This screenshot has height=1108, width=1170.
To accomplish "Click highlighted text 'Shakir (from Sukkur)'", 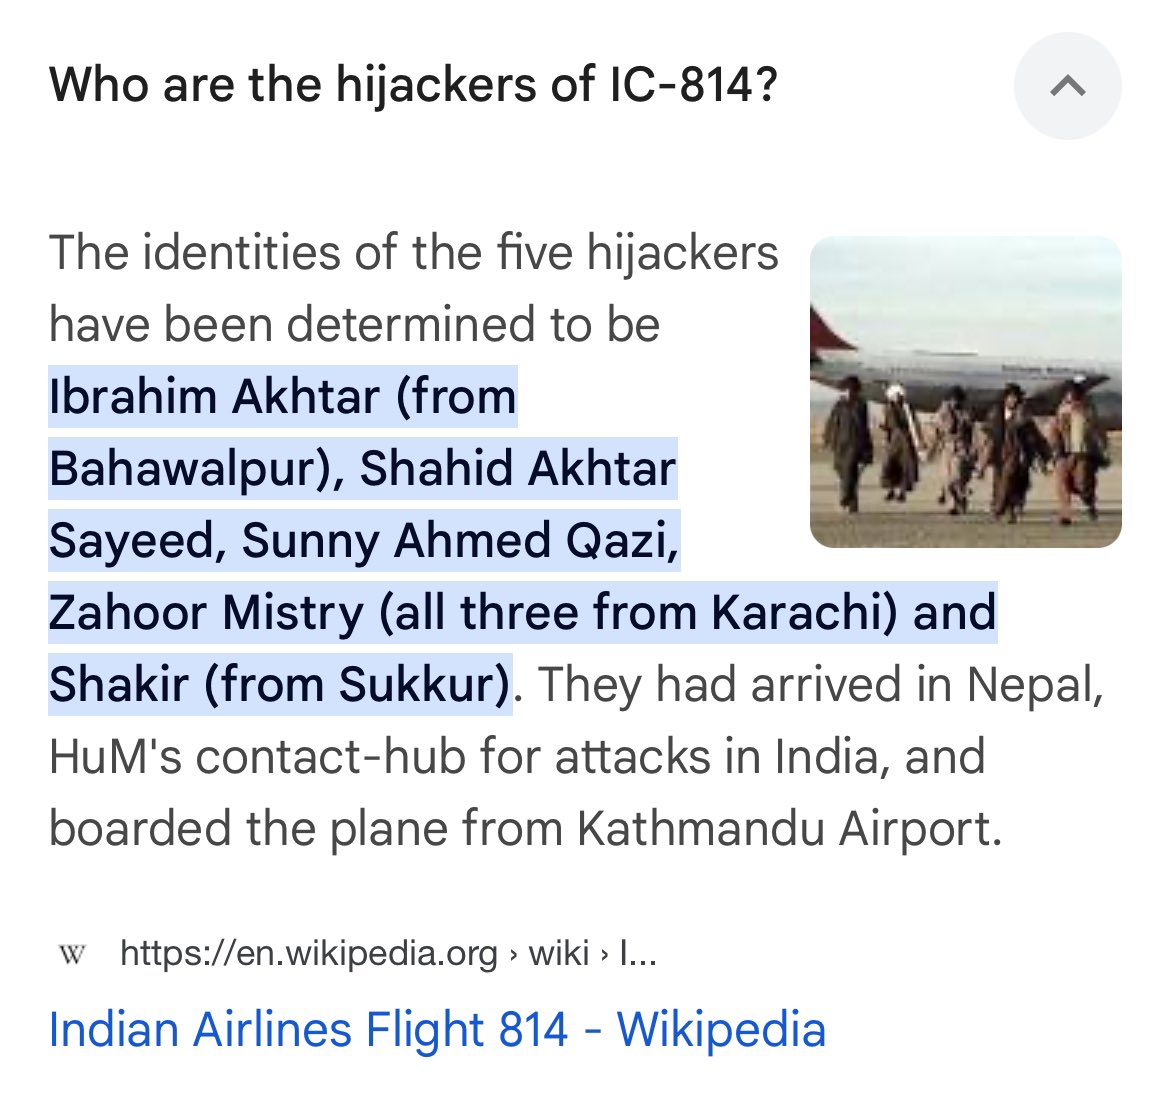I will (x=280, y=684).
